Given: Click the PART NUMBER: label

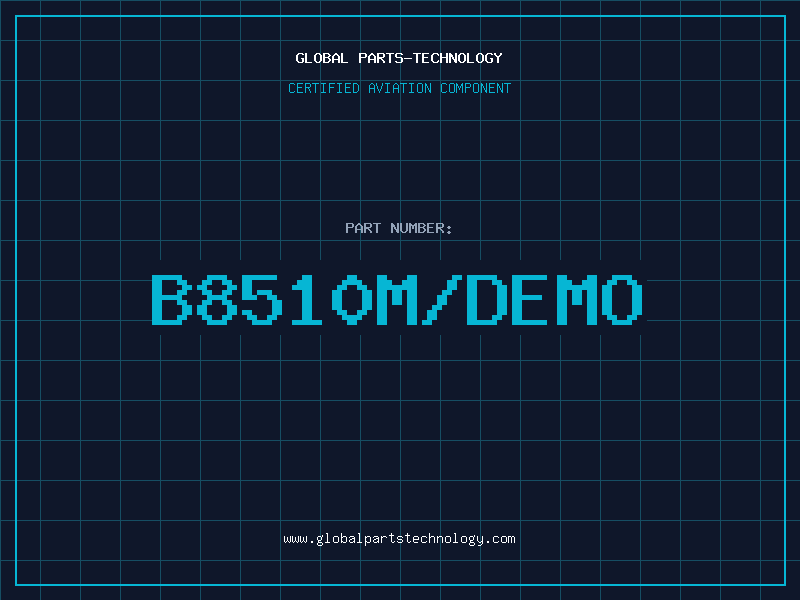Looking at the screenshot, I should coord(399,228).
